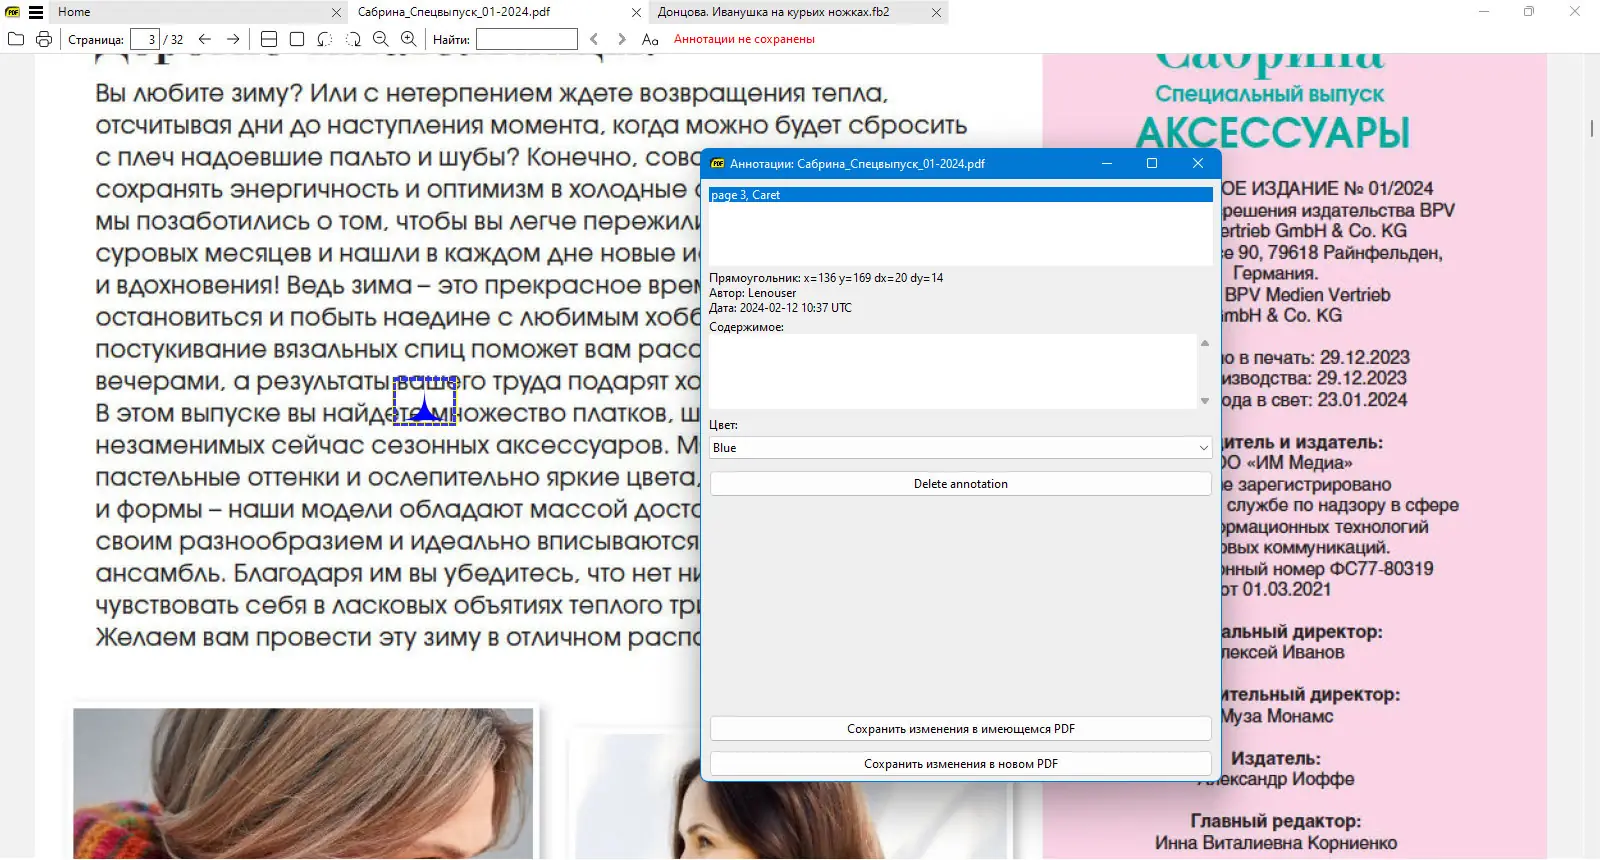Close the Home tab
Screen dimensions: 1600x860
(x=337, y=12)
